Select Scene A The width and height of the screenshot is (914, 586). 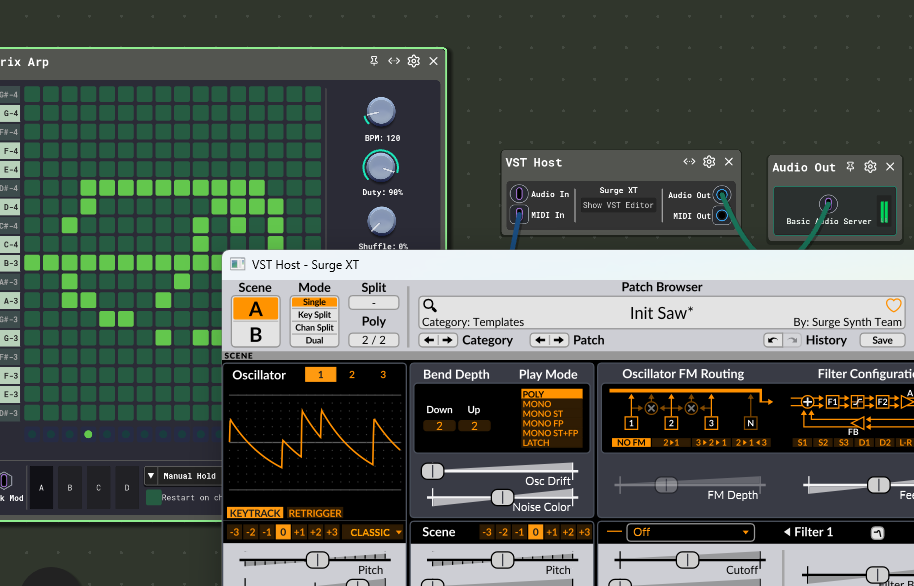pyautogui.click(x=255, y=308)
